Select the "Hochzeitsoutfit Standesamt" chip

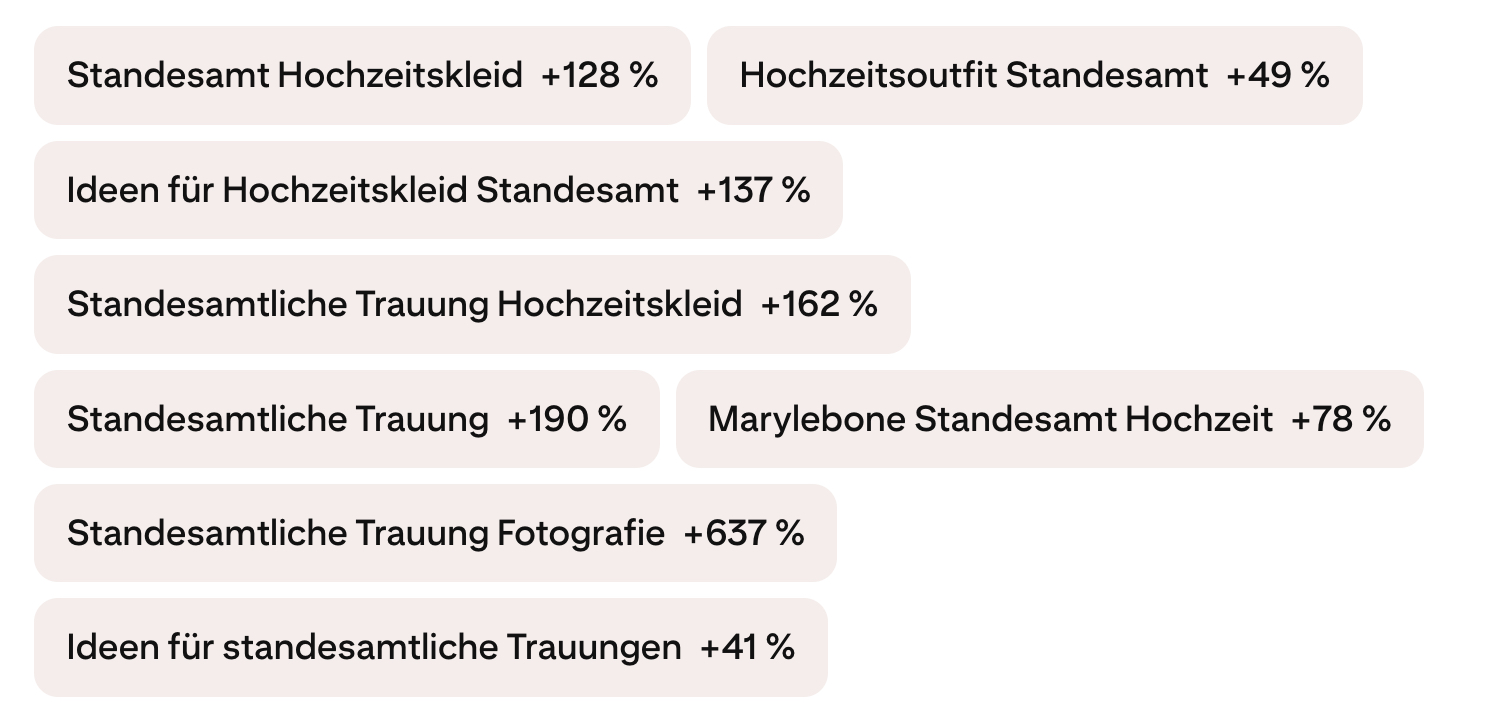(1035, 76)
